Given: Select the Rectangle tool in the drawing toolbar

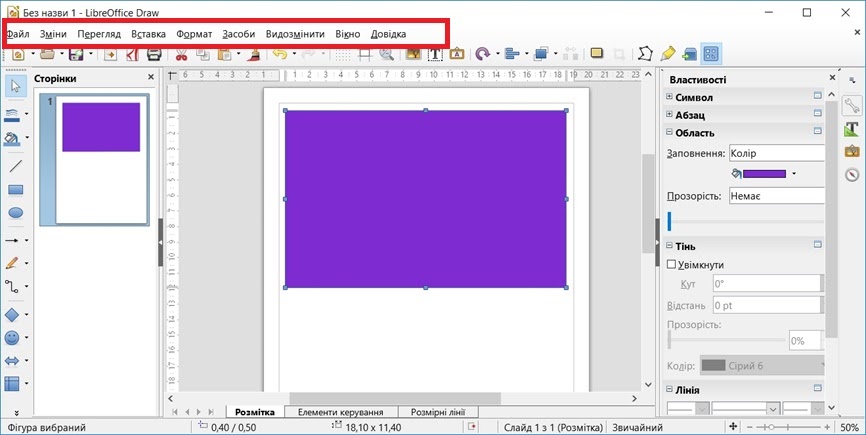Looking at the screenshot, I should pyautogui.click(x=15, y=189).
